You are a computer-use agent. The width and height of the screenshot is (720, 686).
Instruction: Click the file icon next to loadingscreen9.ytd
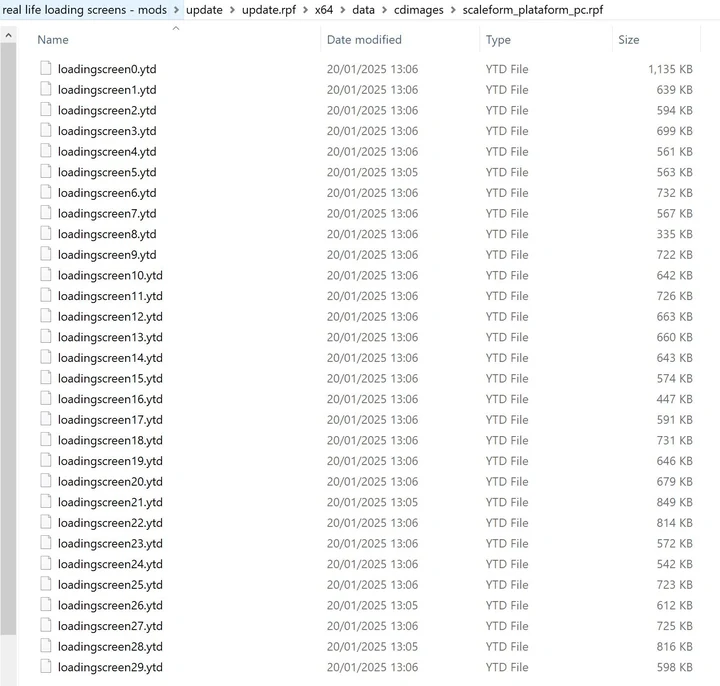point(45,254)
